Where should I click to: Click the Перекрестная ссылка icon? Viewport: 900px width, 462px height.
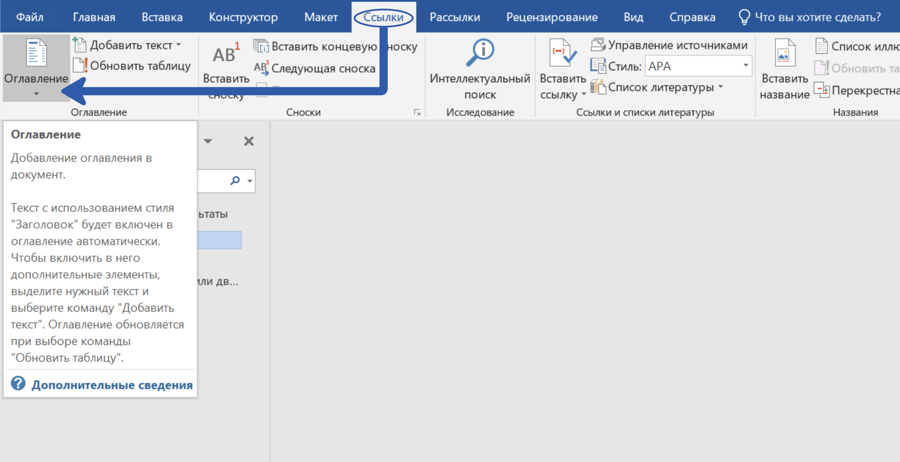click(822, 90)
